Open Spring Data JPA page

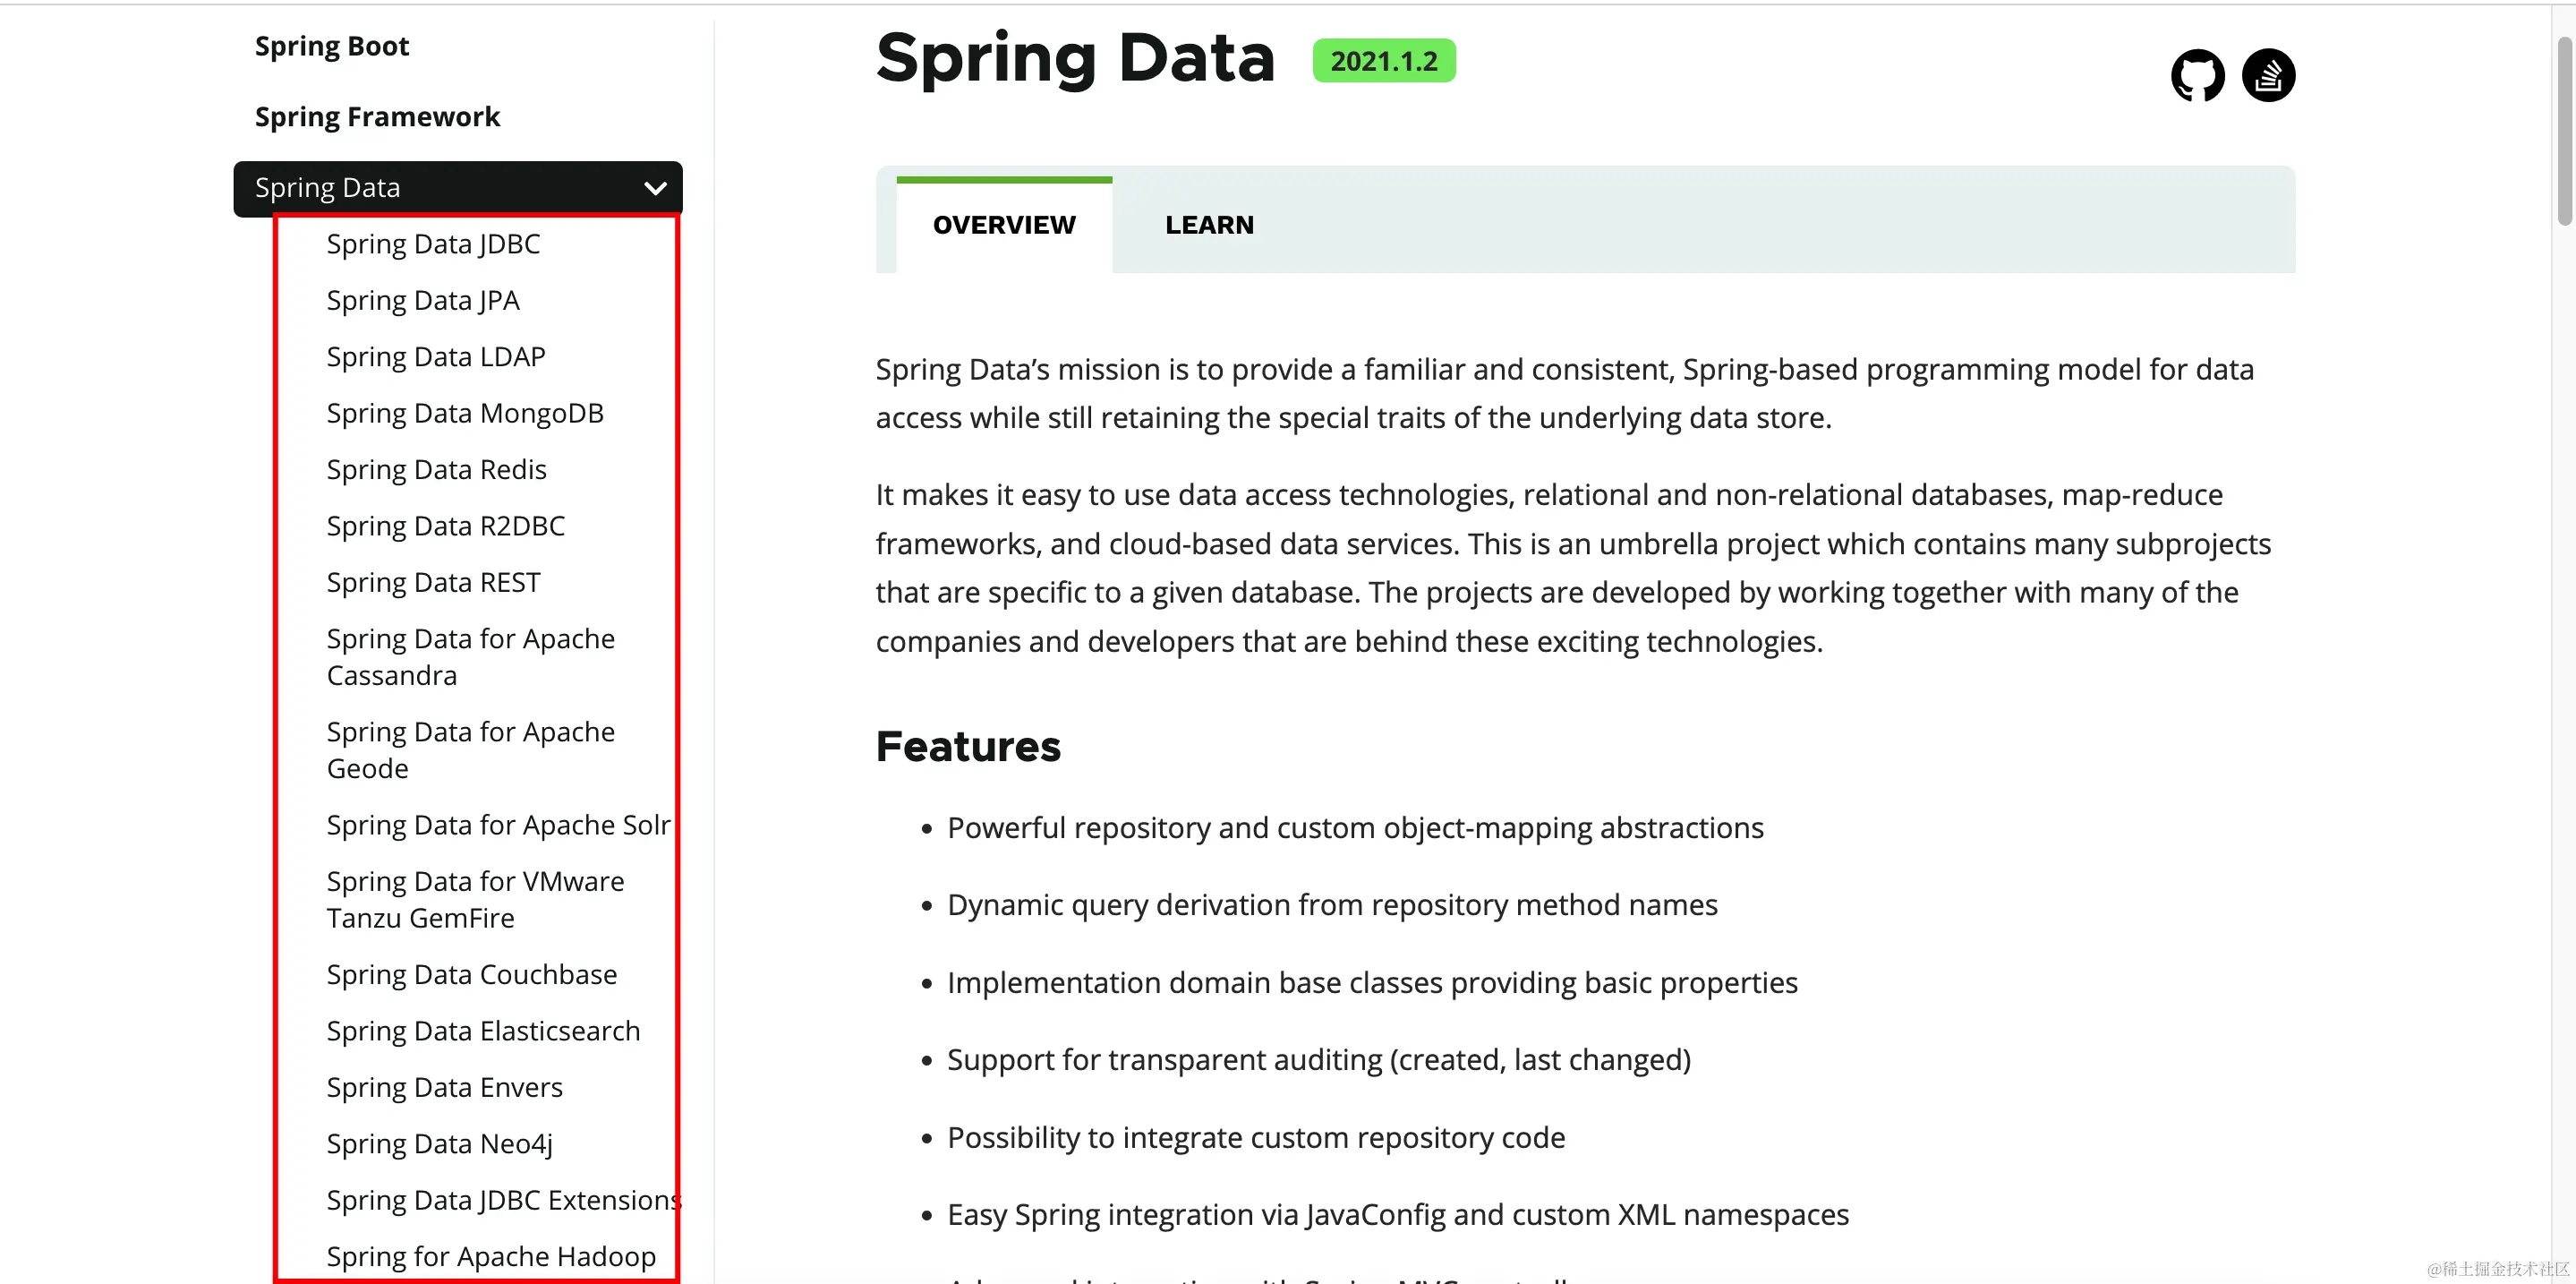click(x=423, y=300)
